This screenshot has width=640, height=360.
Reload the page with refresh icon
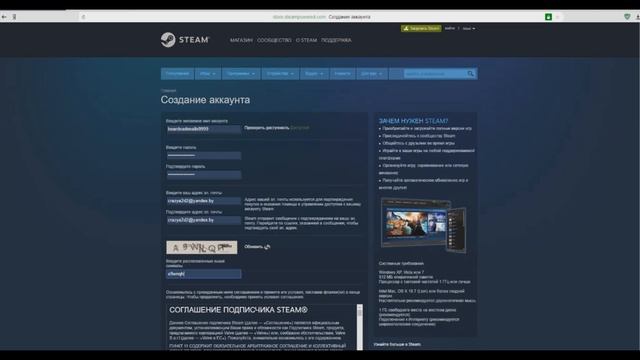pyautogui.click(x=84, y=17)
